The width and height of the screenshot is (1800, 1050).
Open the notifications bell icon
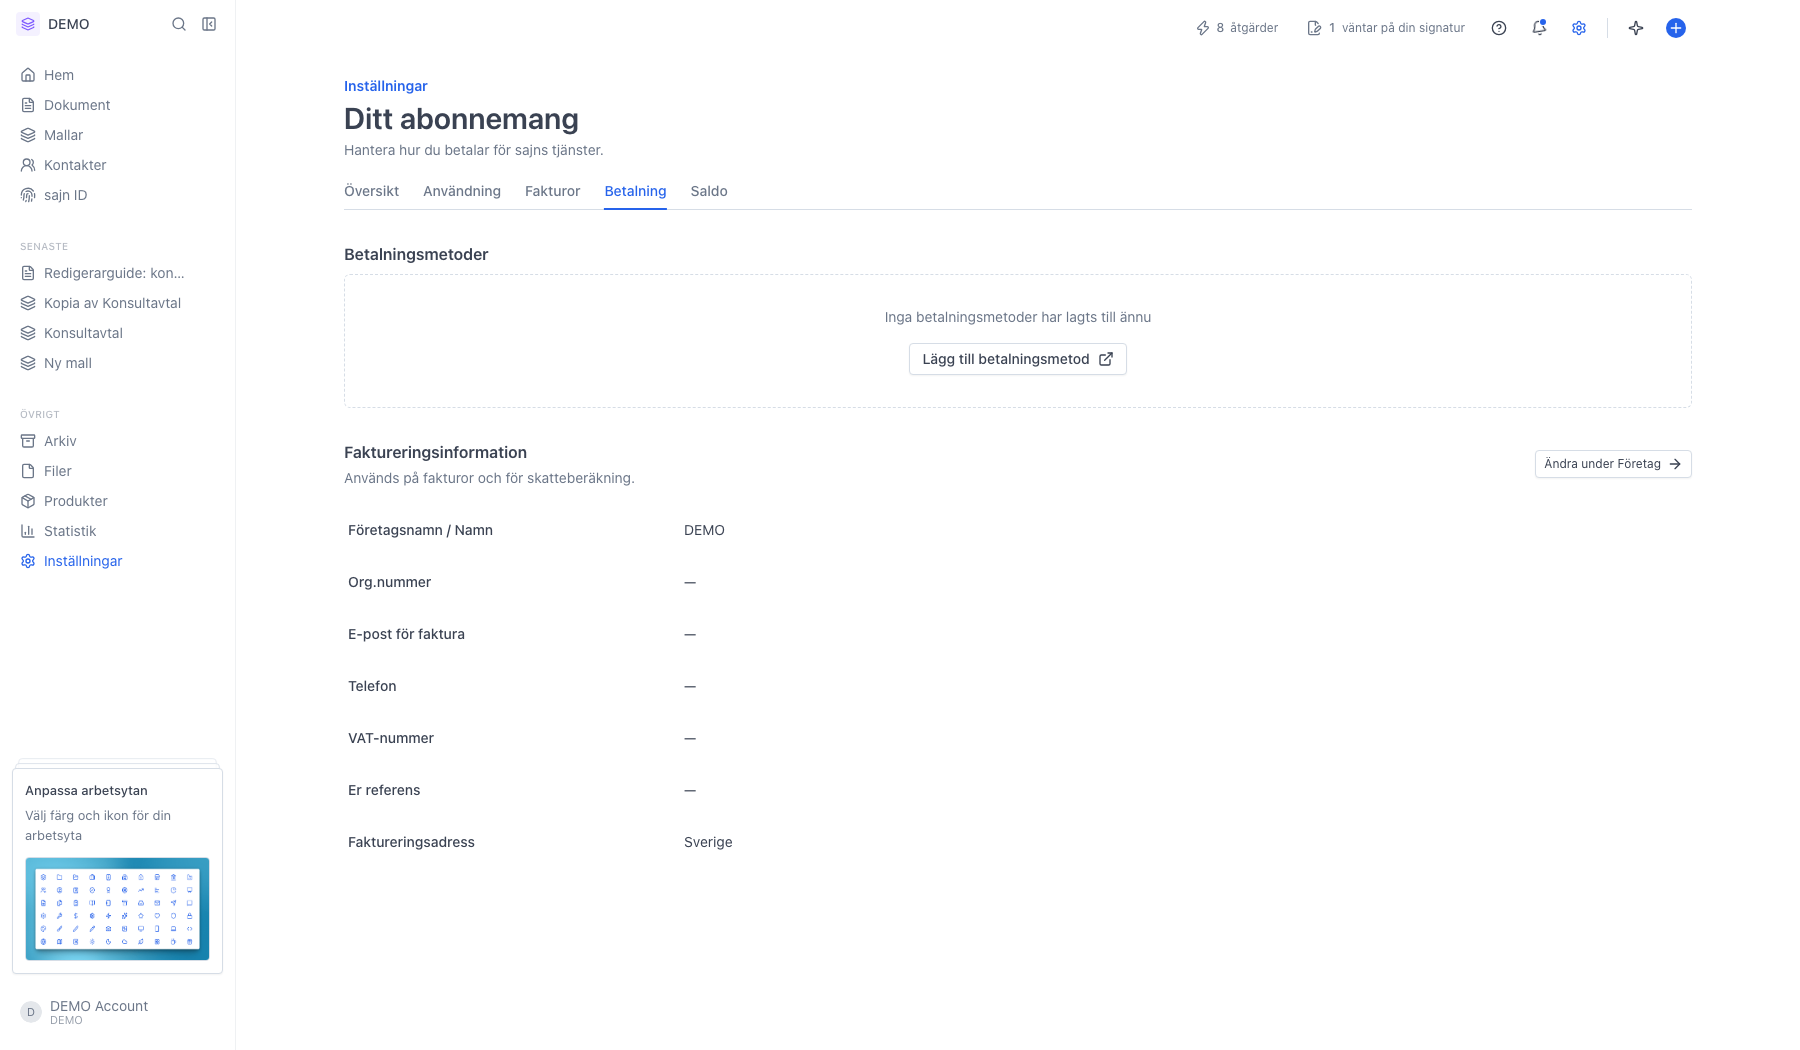(1539, 28)
